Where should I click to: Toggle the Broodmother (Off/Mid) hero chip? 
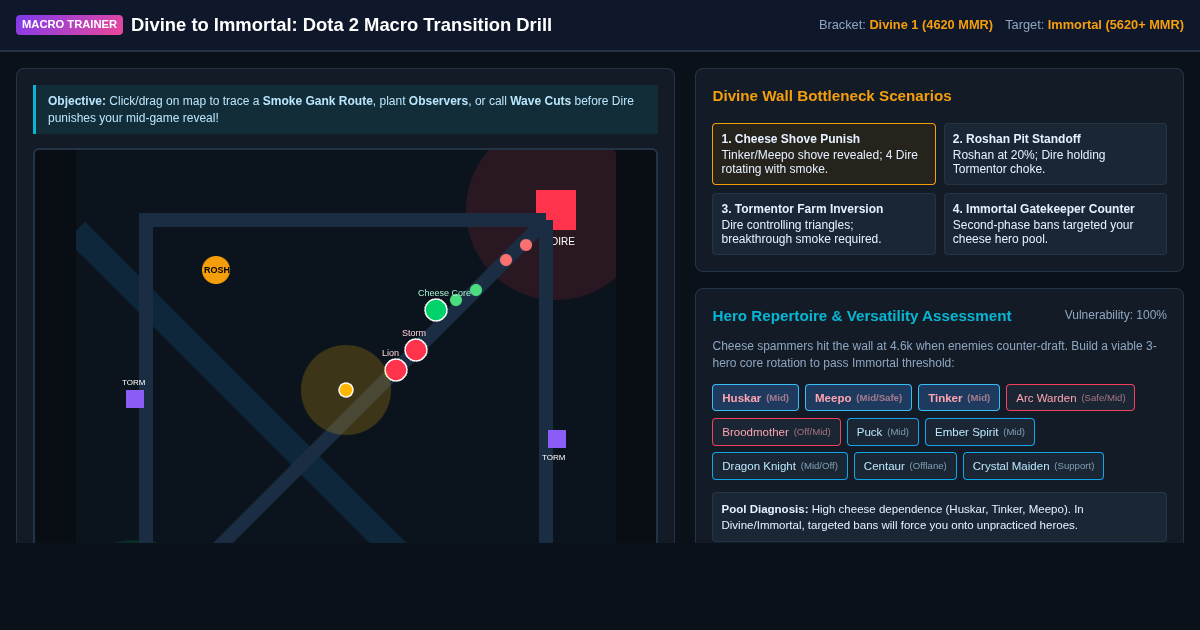click(x=776, y=432)
